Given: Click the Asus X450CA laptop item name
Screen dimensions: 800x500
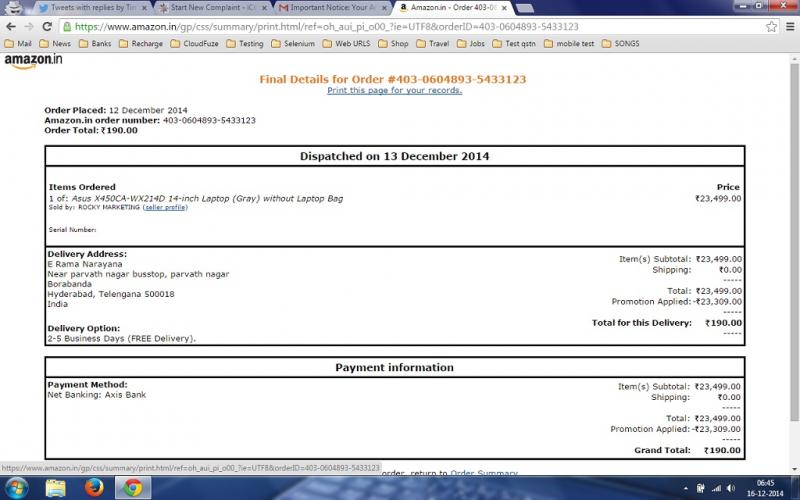Looking at the screenshot, I should pos(207,198).
